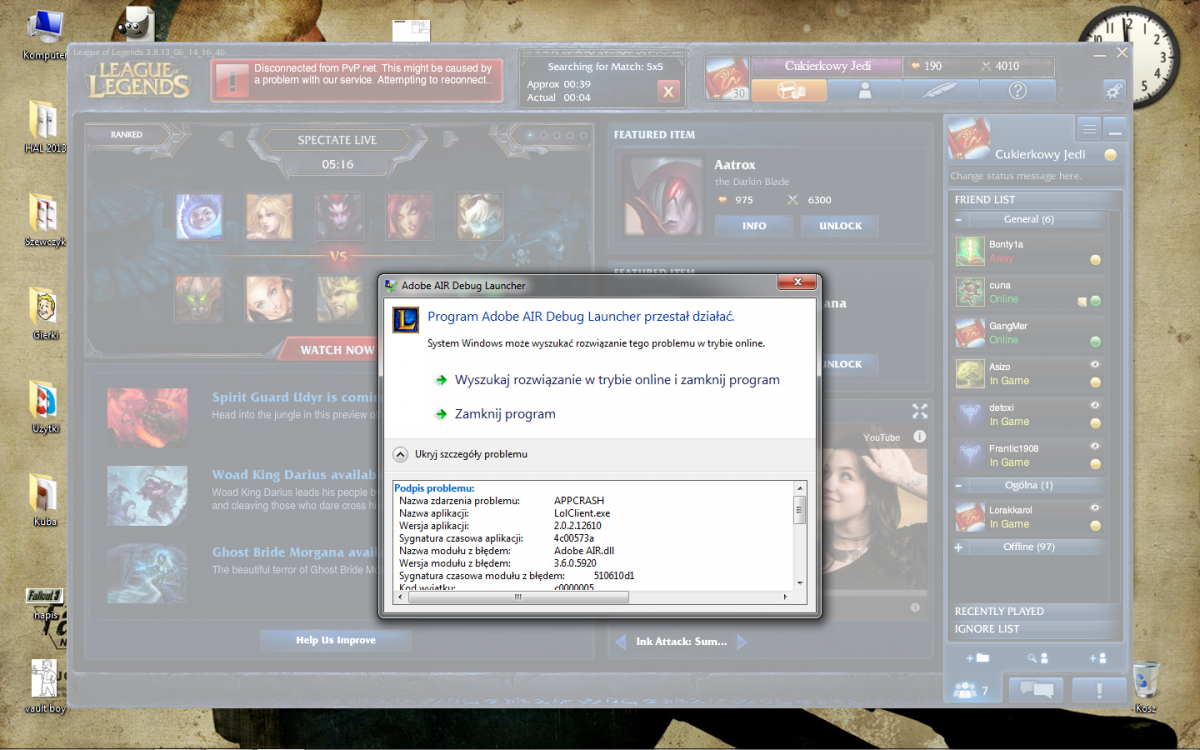Viewport: 1200px width, 750px height.
Task: Open Woad King Darius news headline
Action: 295,475
